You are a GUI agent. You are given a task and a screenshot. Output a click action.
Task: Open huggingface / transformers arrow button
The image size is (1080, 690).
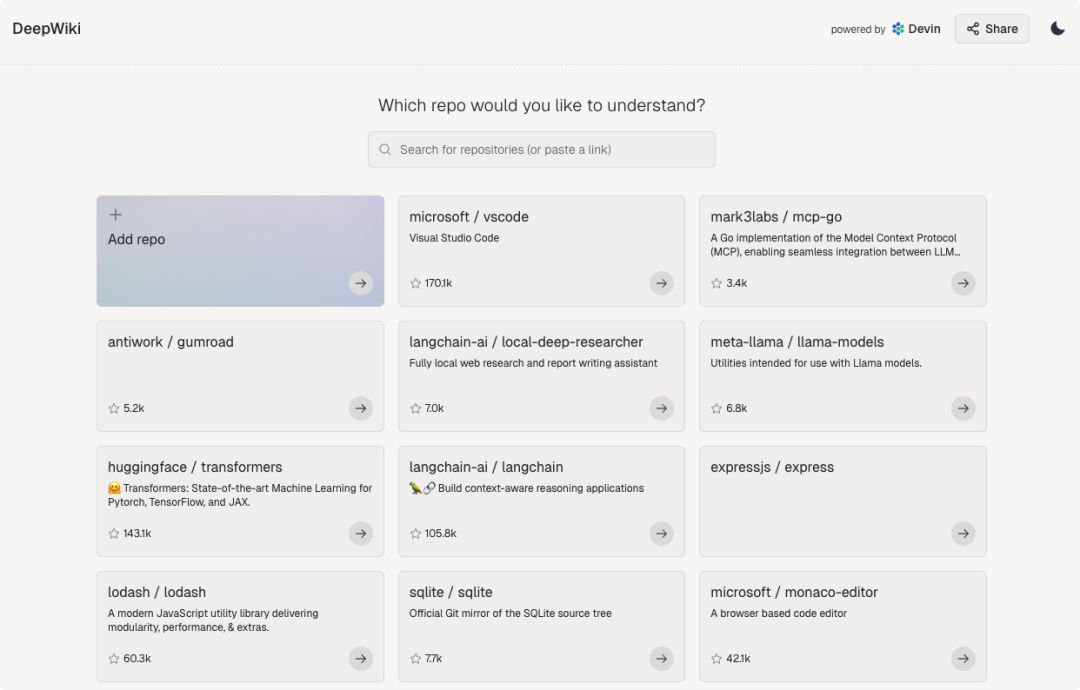pos(360,534)
